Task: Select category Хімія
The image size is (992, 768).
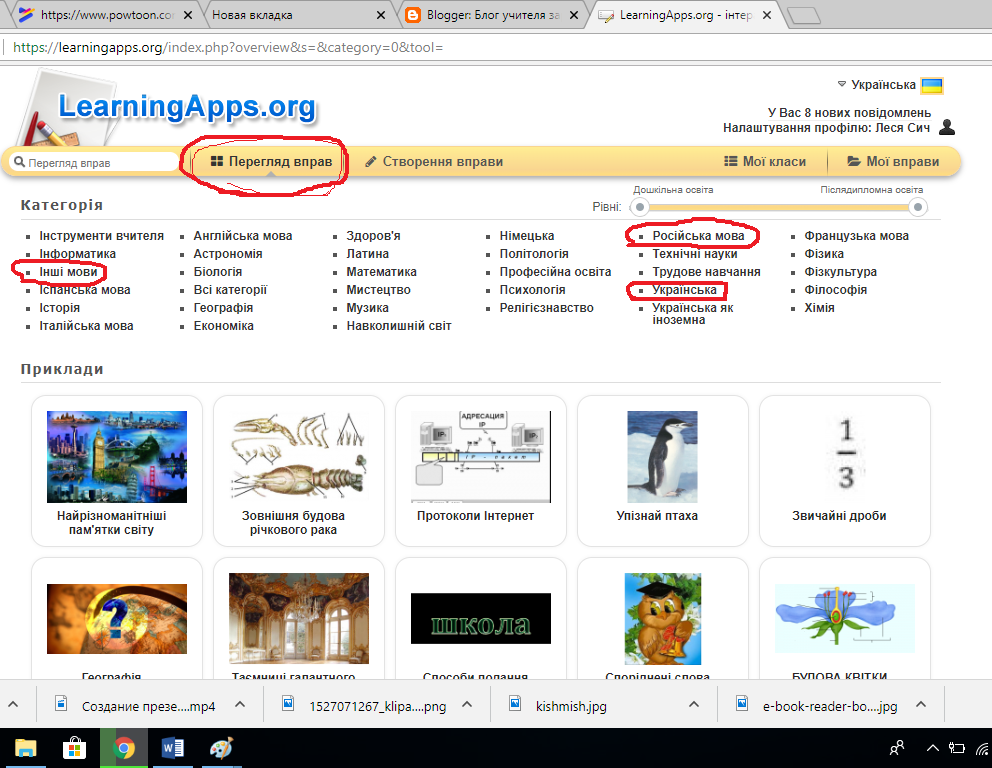Action: pos(819,308)
